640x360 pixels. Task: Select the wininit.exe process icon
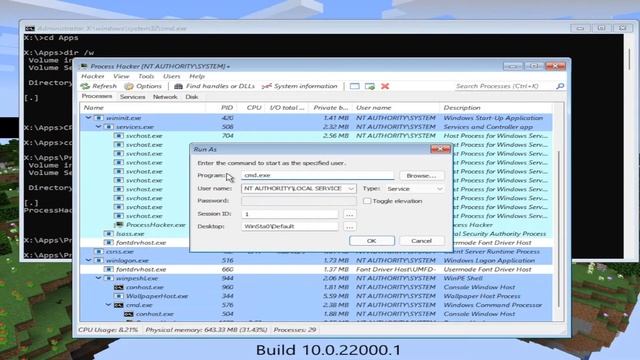tap(99, 118)
